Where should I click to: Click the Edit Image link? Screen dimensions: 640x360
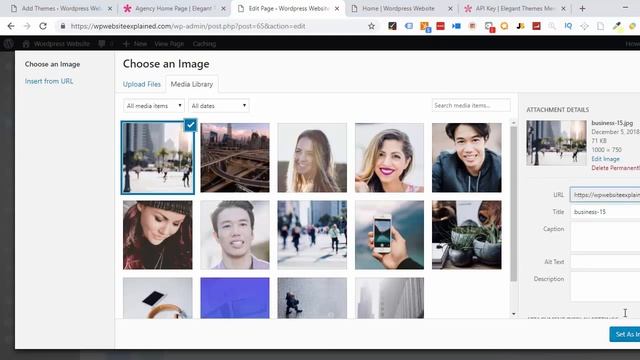605,159
